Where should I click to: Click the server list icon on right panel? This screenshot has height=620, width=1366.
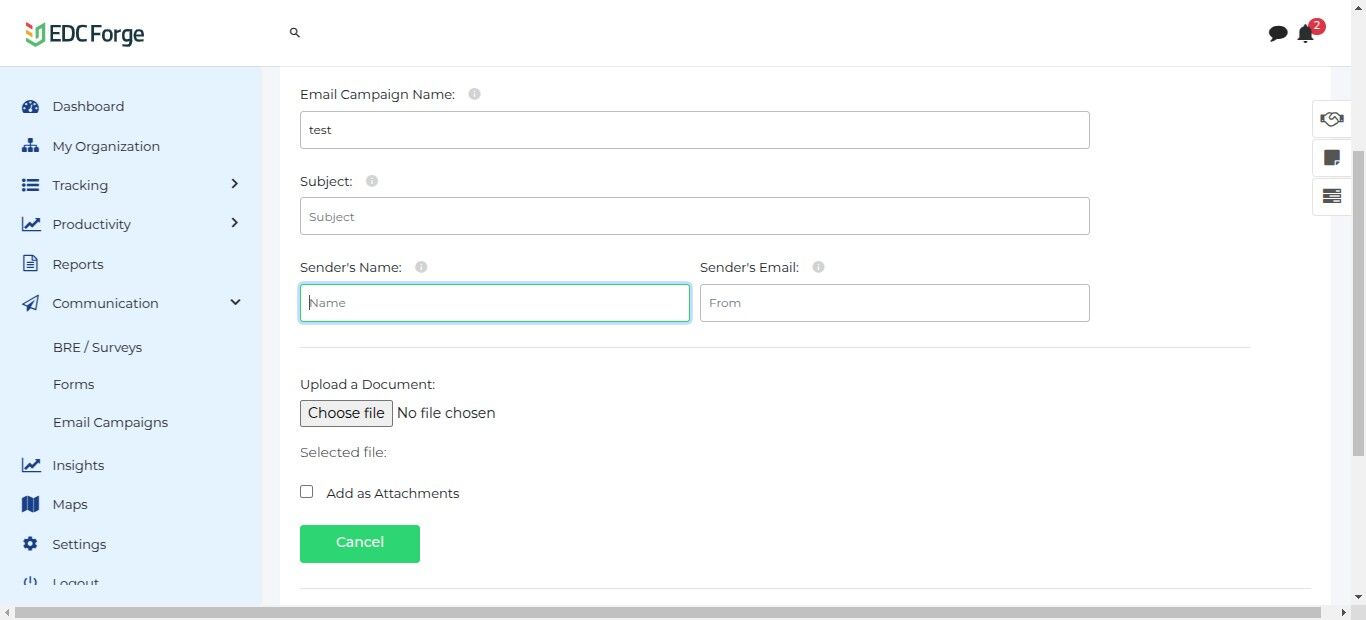[1331, 196]
